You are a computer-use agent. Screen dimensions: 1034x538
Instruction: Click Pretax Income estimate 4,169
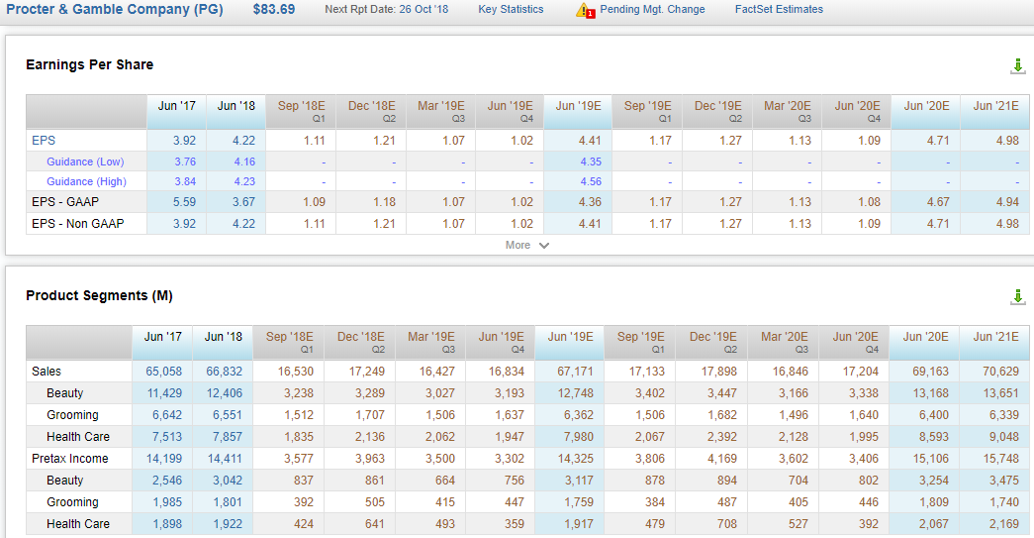click(x=722, y=458)
